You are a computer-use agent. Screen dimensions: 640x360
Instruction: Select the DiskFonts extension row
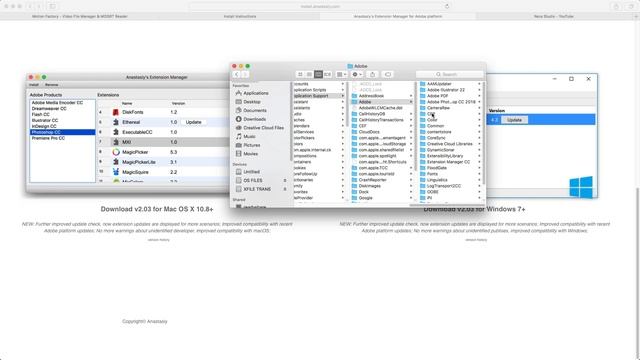pos(163,112)
